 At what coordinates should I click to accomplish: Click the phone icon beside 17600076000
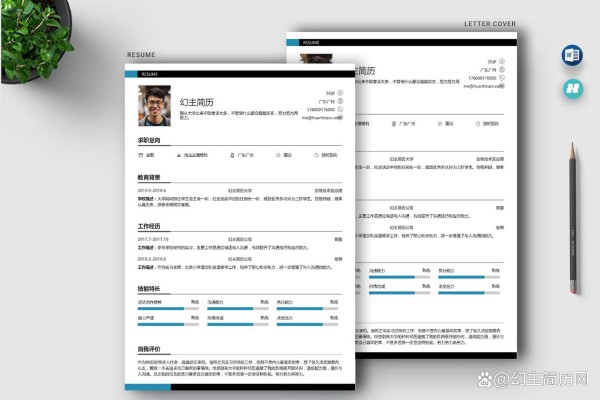pos(340,109)
